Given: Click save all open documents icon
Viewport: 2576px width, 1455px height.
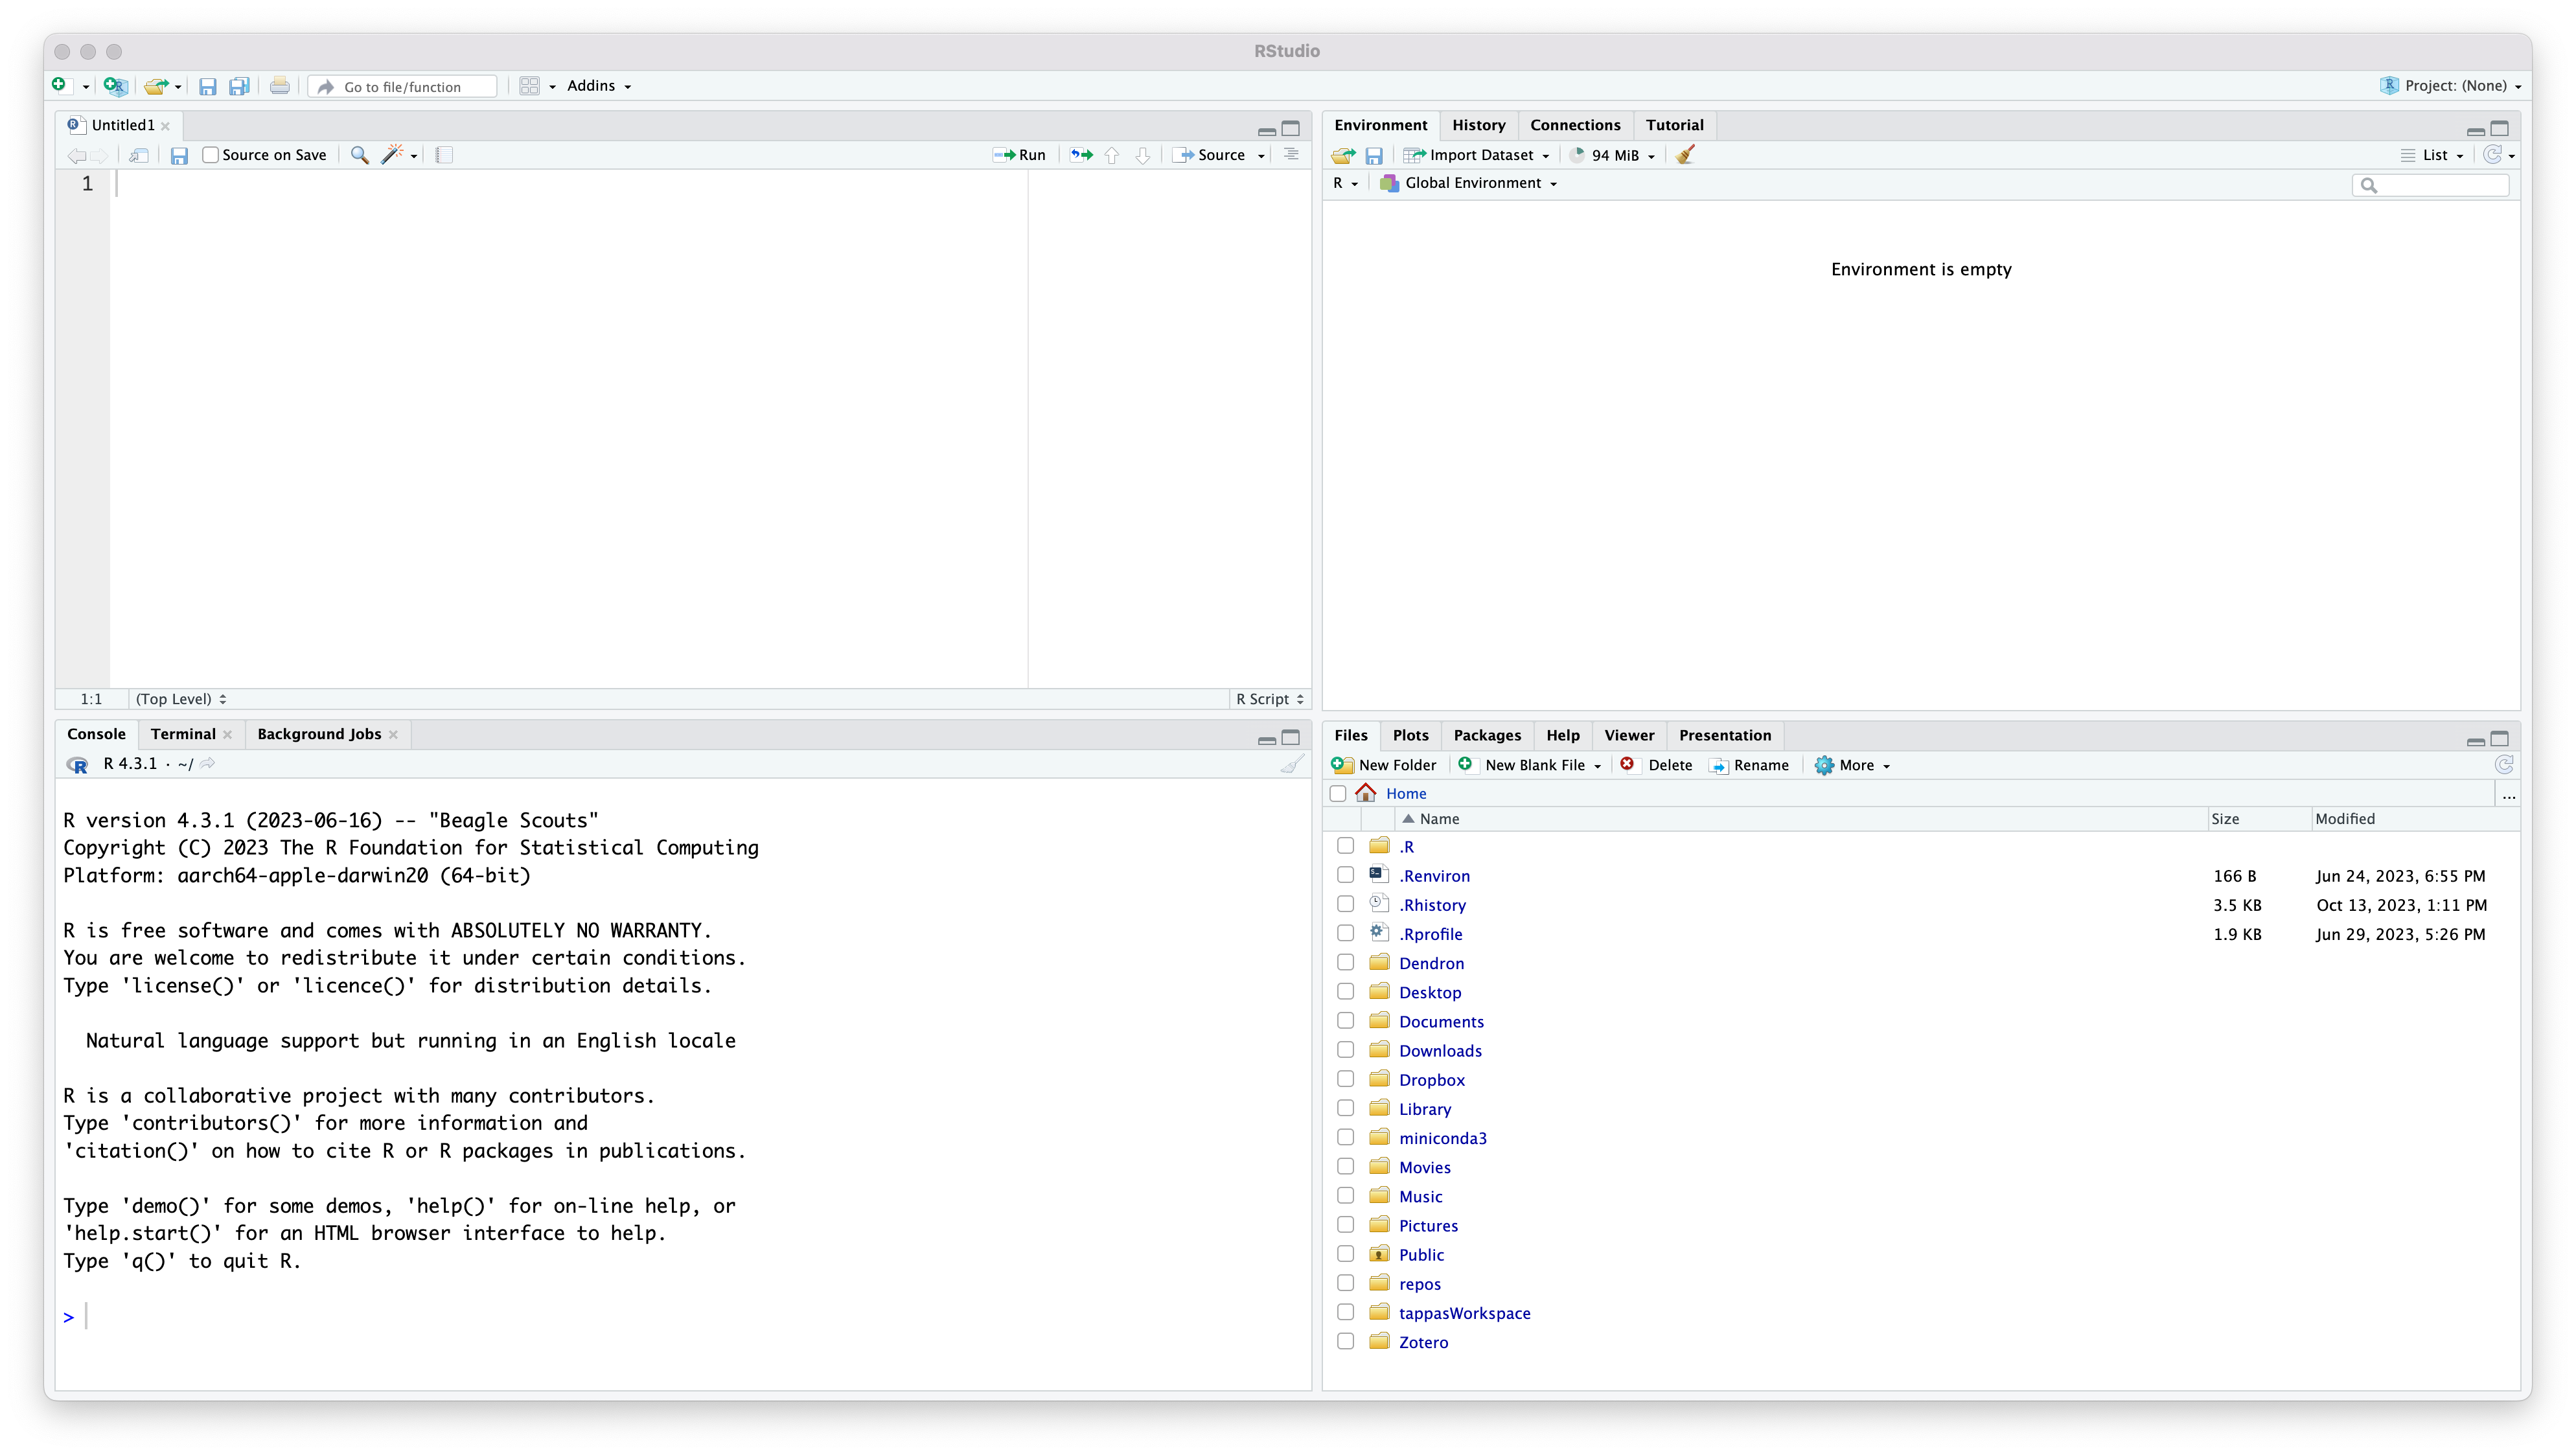Looking at the screenshot, I should point(239,86).
